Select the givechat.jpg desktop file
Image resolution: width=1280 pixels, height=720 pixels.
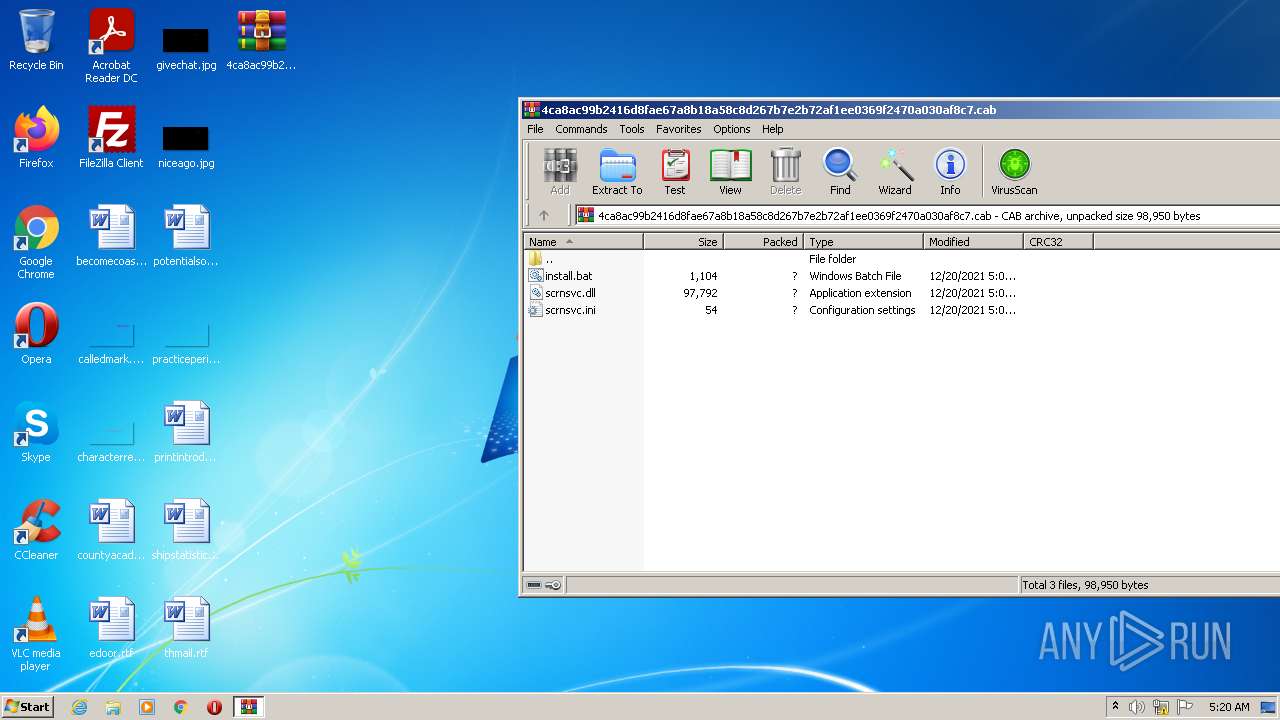[186, 49]
